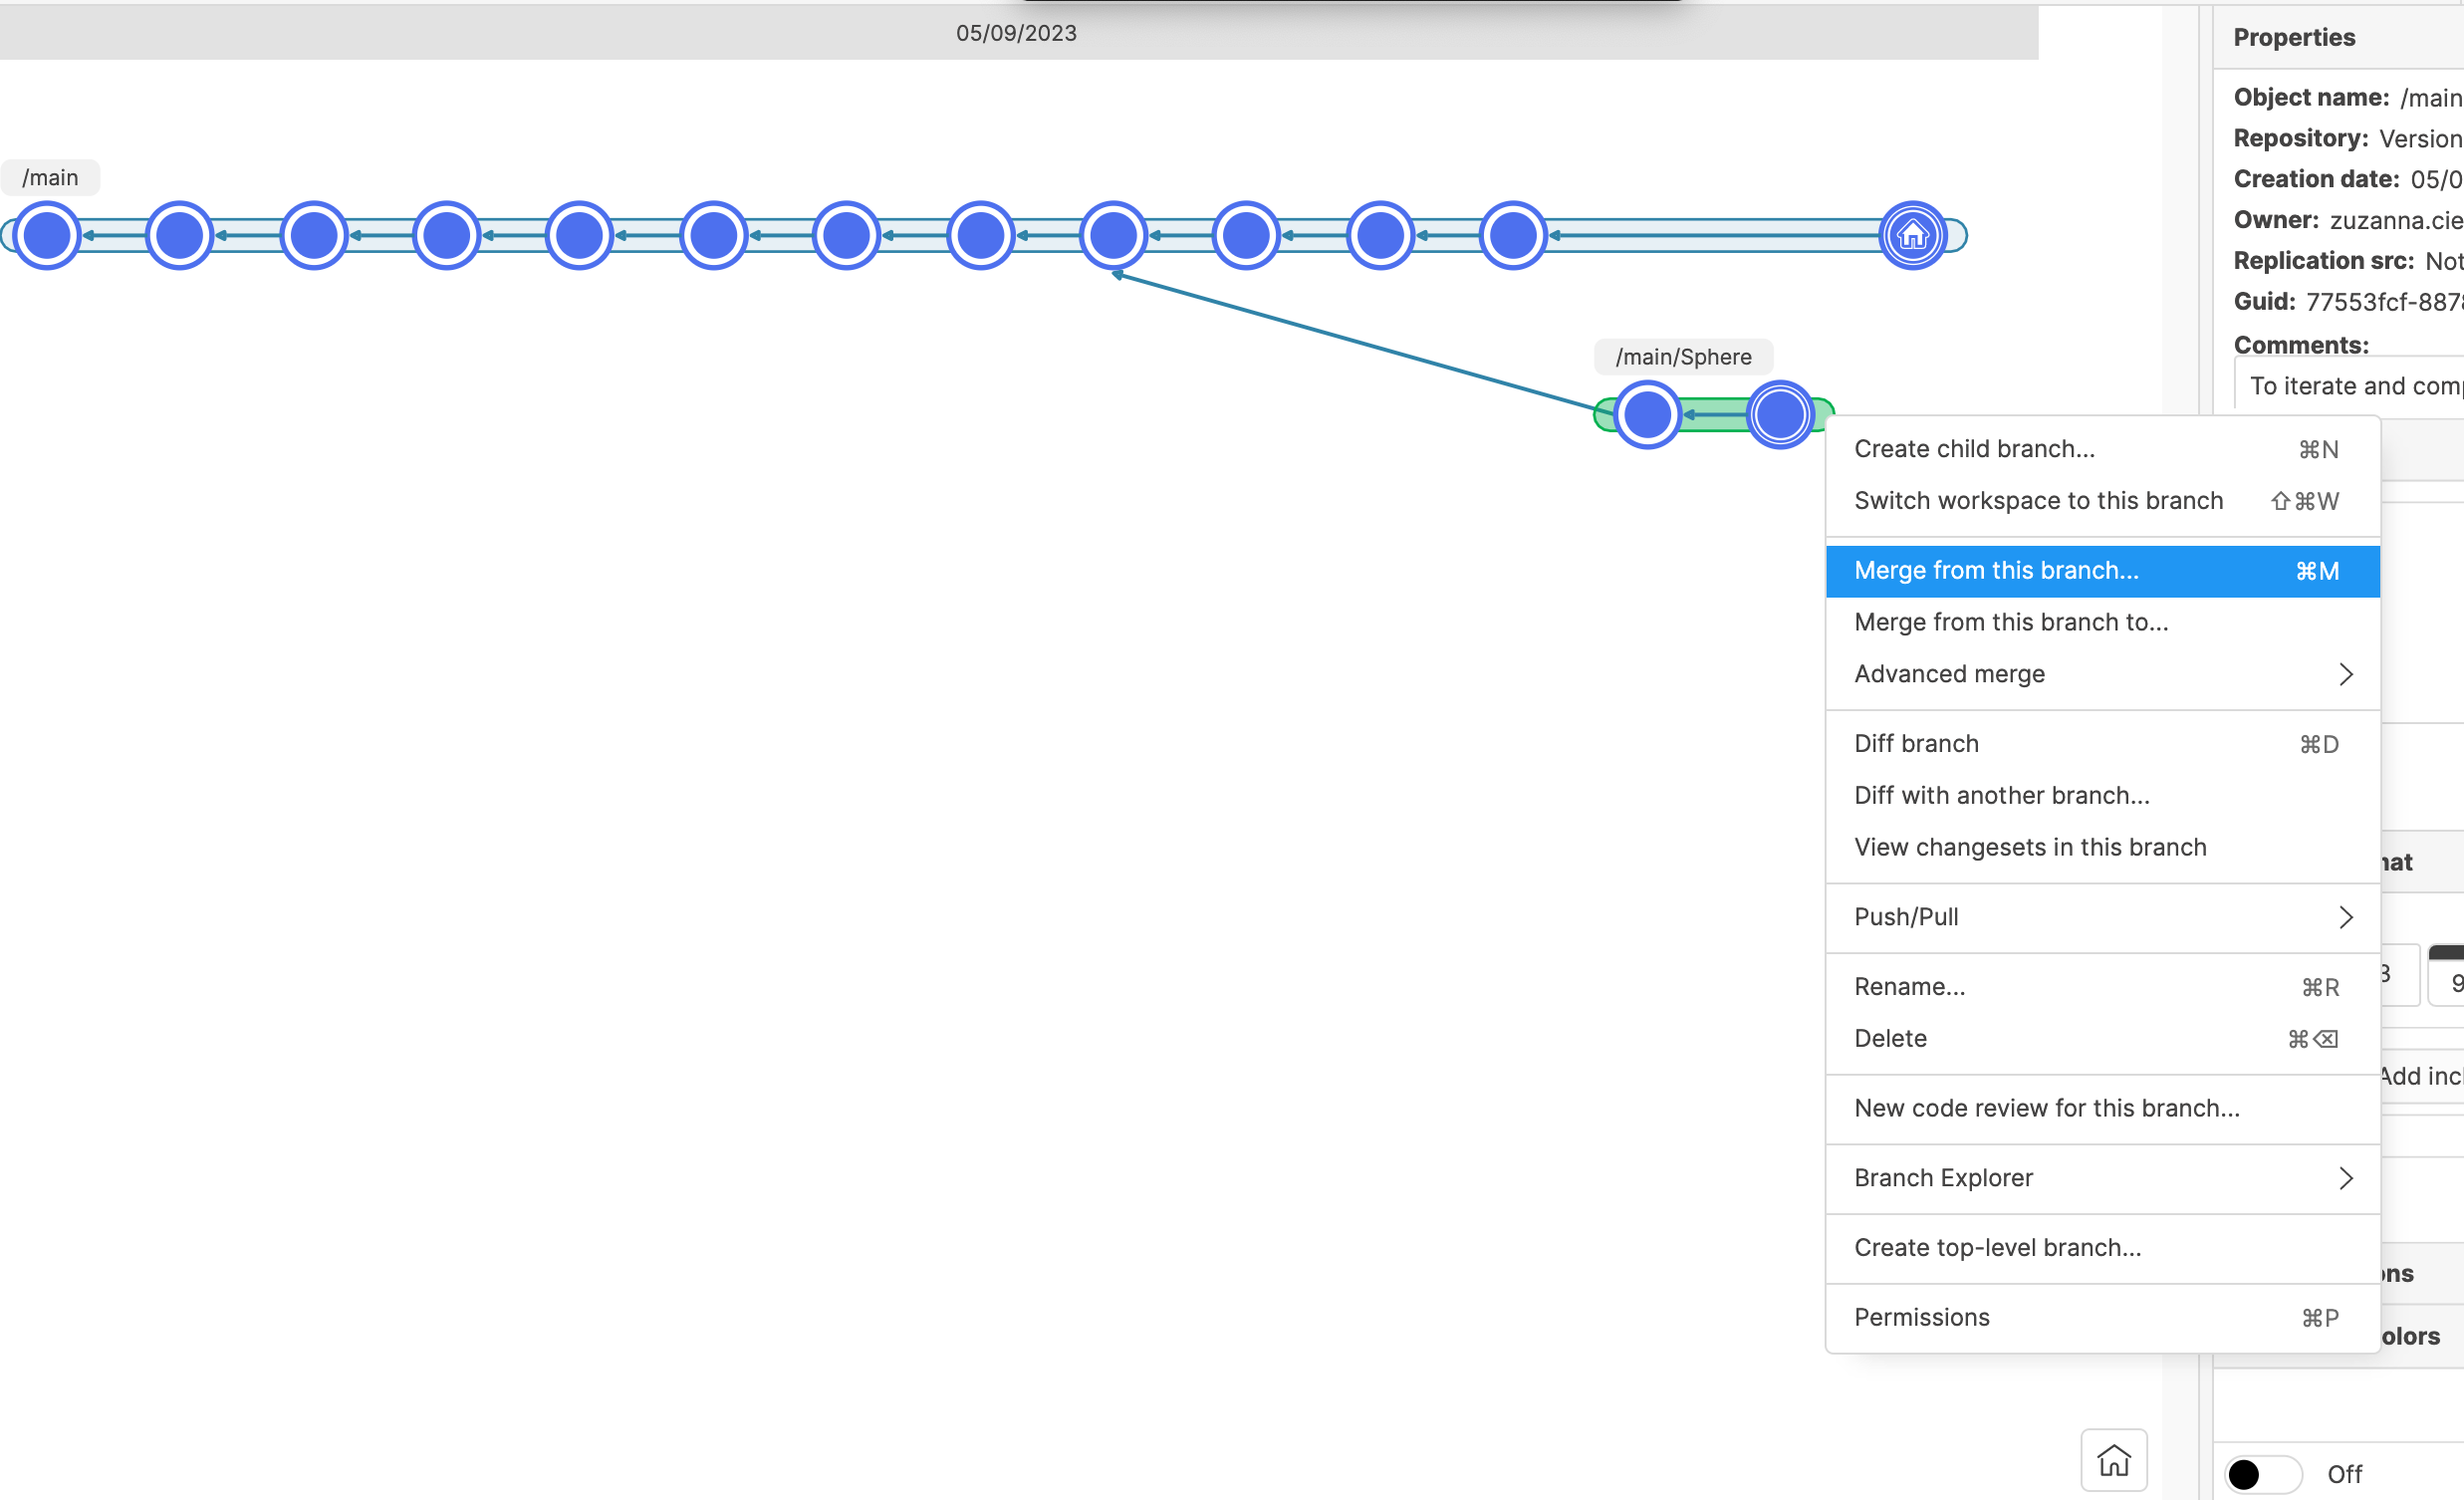2464x1500 pixels.
Task: Click the 05/09/2023 date header bar
Action: [1016, 33]
